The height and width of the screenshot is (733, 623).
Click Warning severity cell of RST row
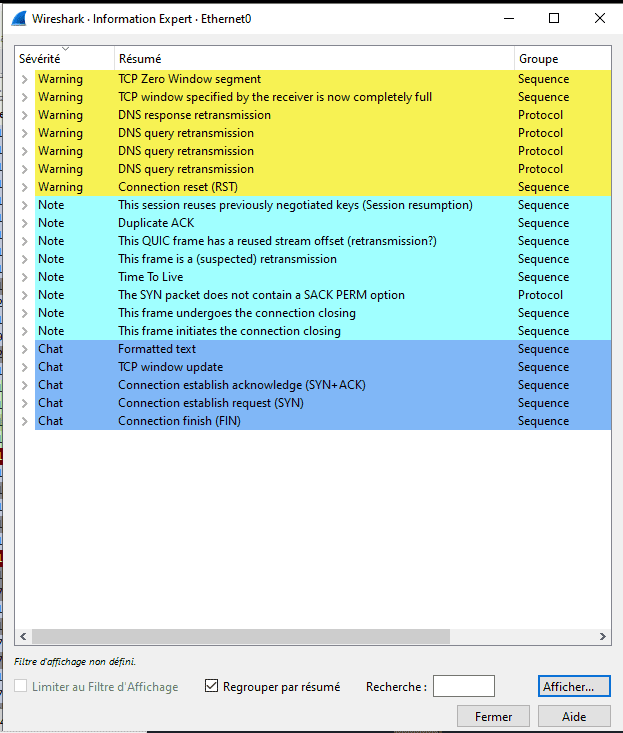tap(60, 187)
